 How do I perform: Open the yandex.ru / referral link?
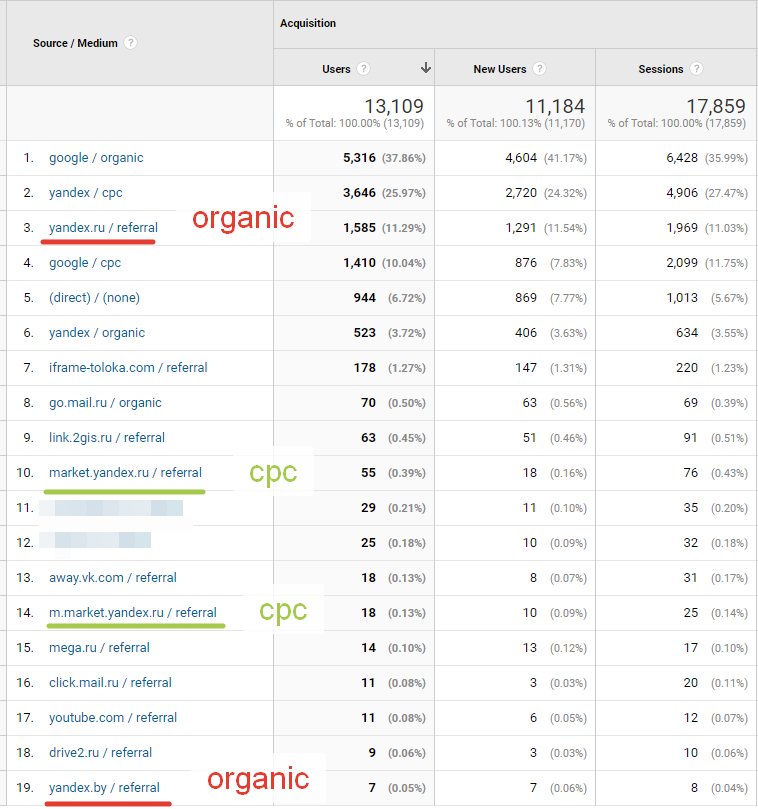click(x=103, y=228)
